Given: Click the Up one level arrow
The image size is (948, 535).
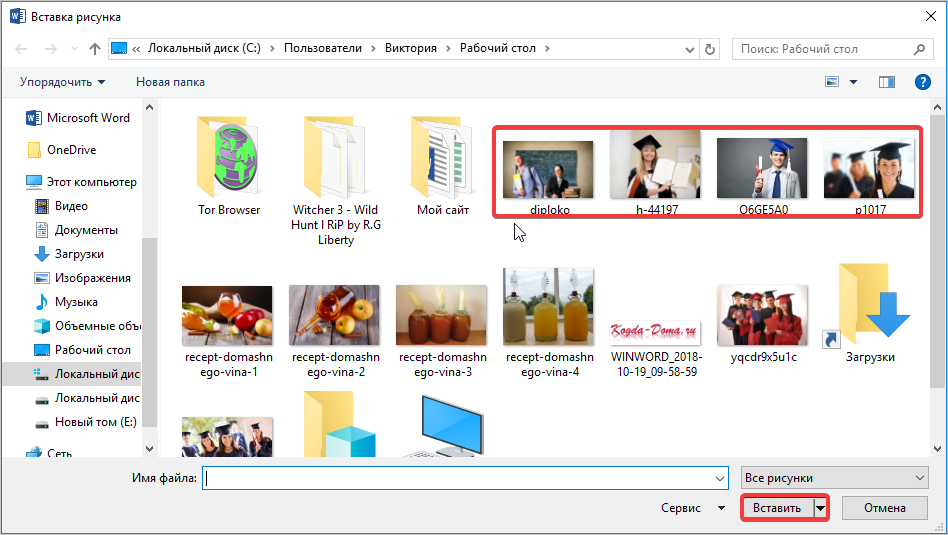Looking at the screenshot, I should [x=95, y=49].
